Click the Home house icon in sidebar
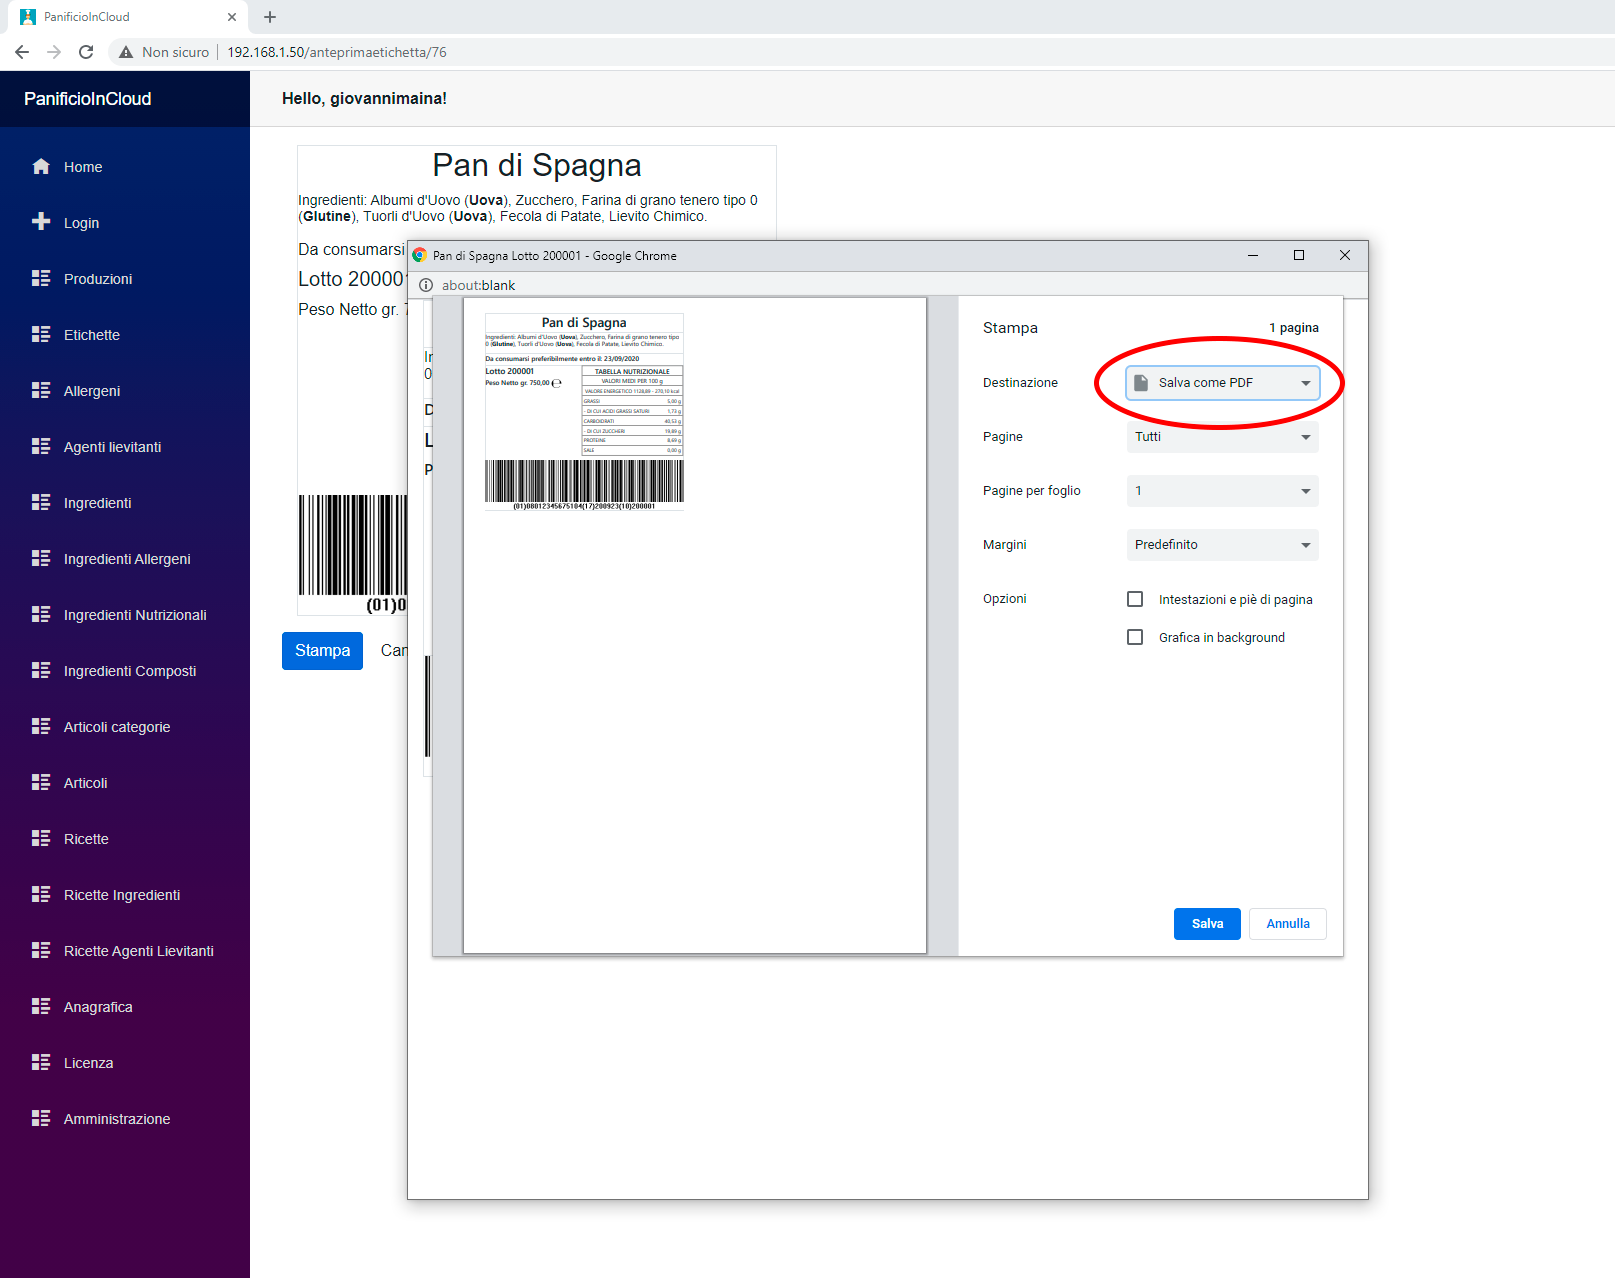The image size is (1615, 1278). coord(41,167)
